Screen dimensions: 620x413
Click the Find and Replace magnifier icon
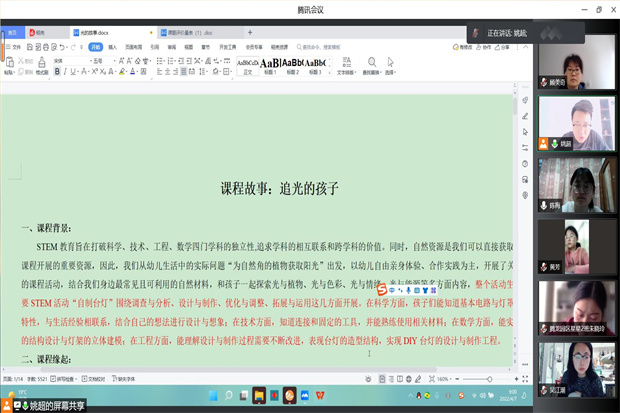[371, 62]
